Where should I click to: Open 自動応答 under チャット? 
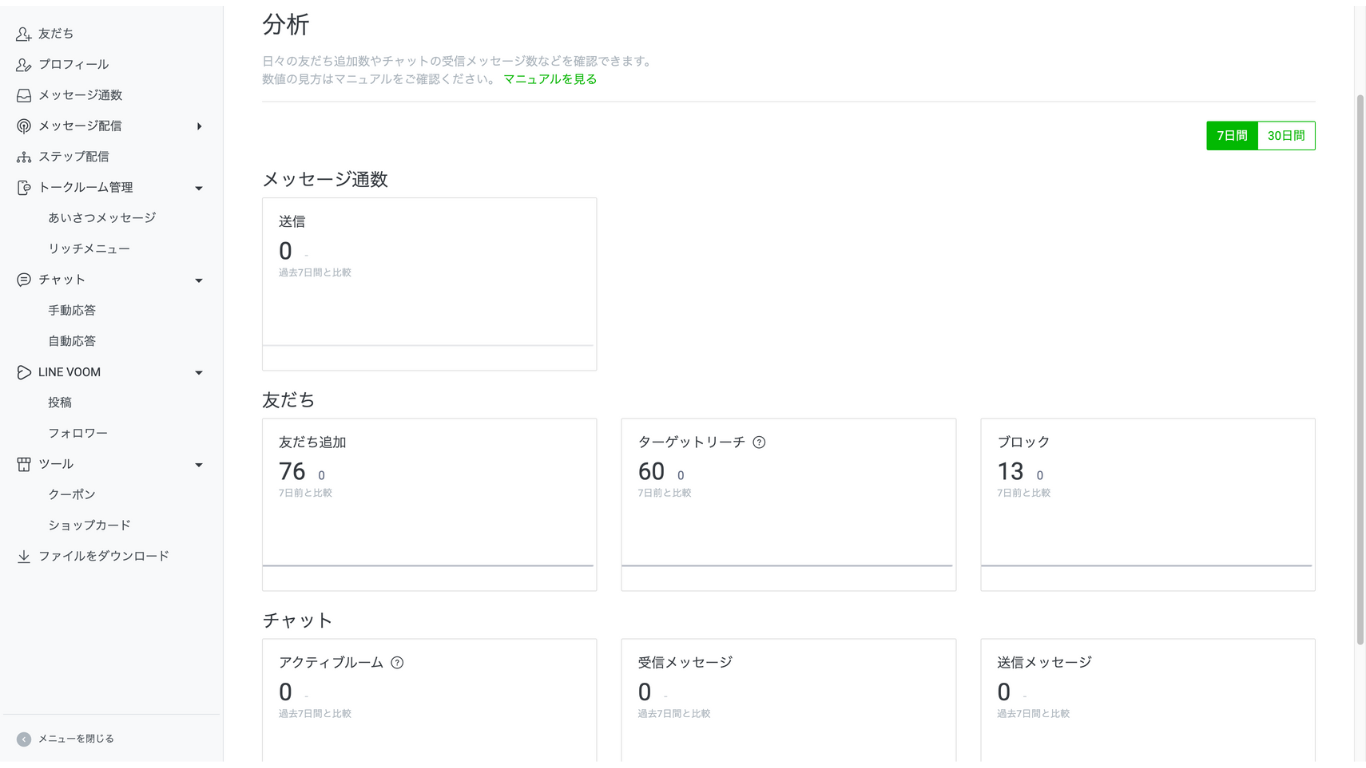[x=72, y=341]
